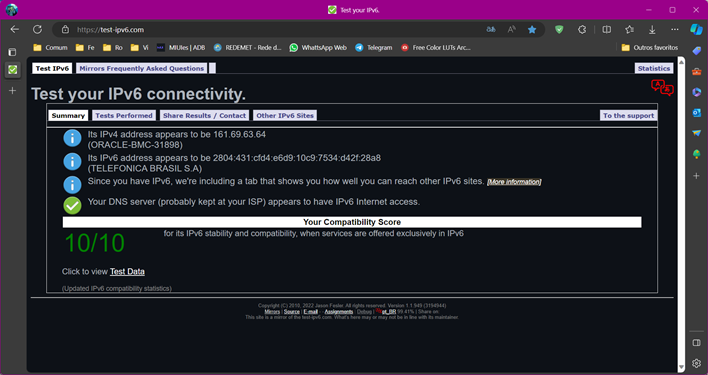Screen dimensions: 708x375
Task: Click the 10/10 compatibility score
Action: click(94, 243)
